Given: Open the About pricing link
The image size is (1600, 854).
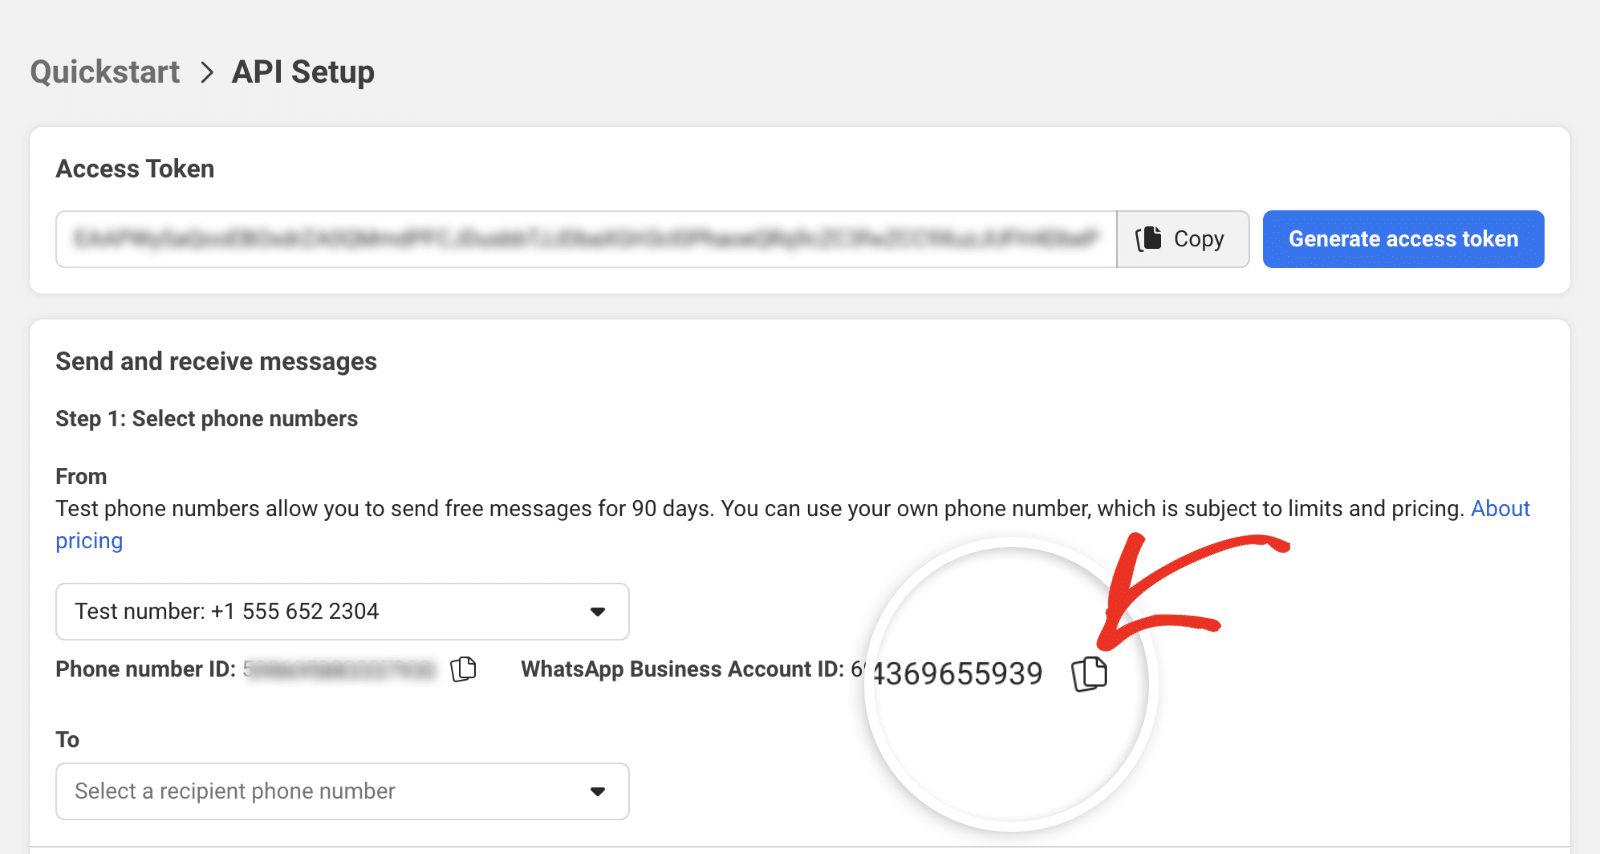Looking at the screenshot, I should pyautogui.click(x=1500, y=509).
